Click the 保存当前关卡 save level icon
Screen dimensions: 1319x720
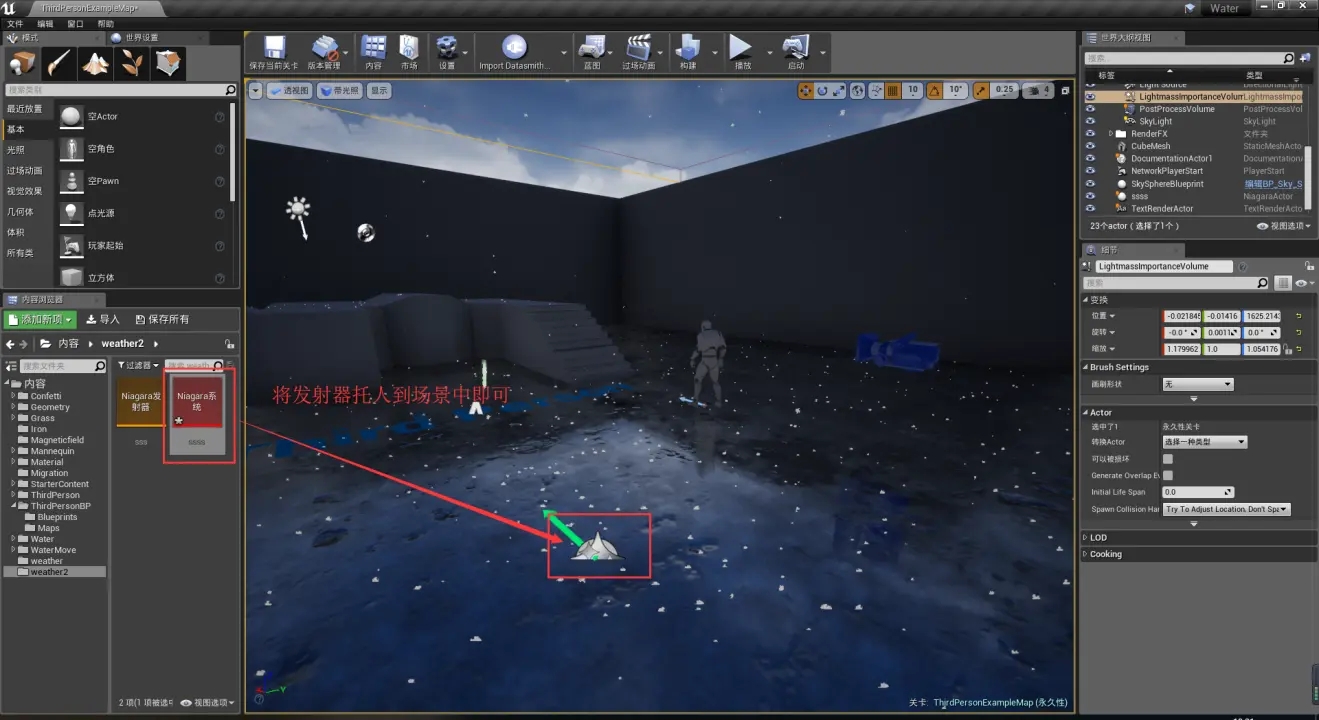coord(273,52)
